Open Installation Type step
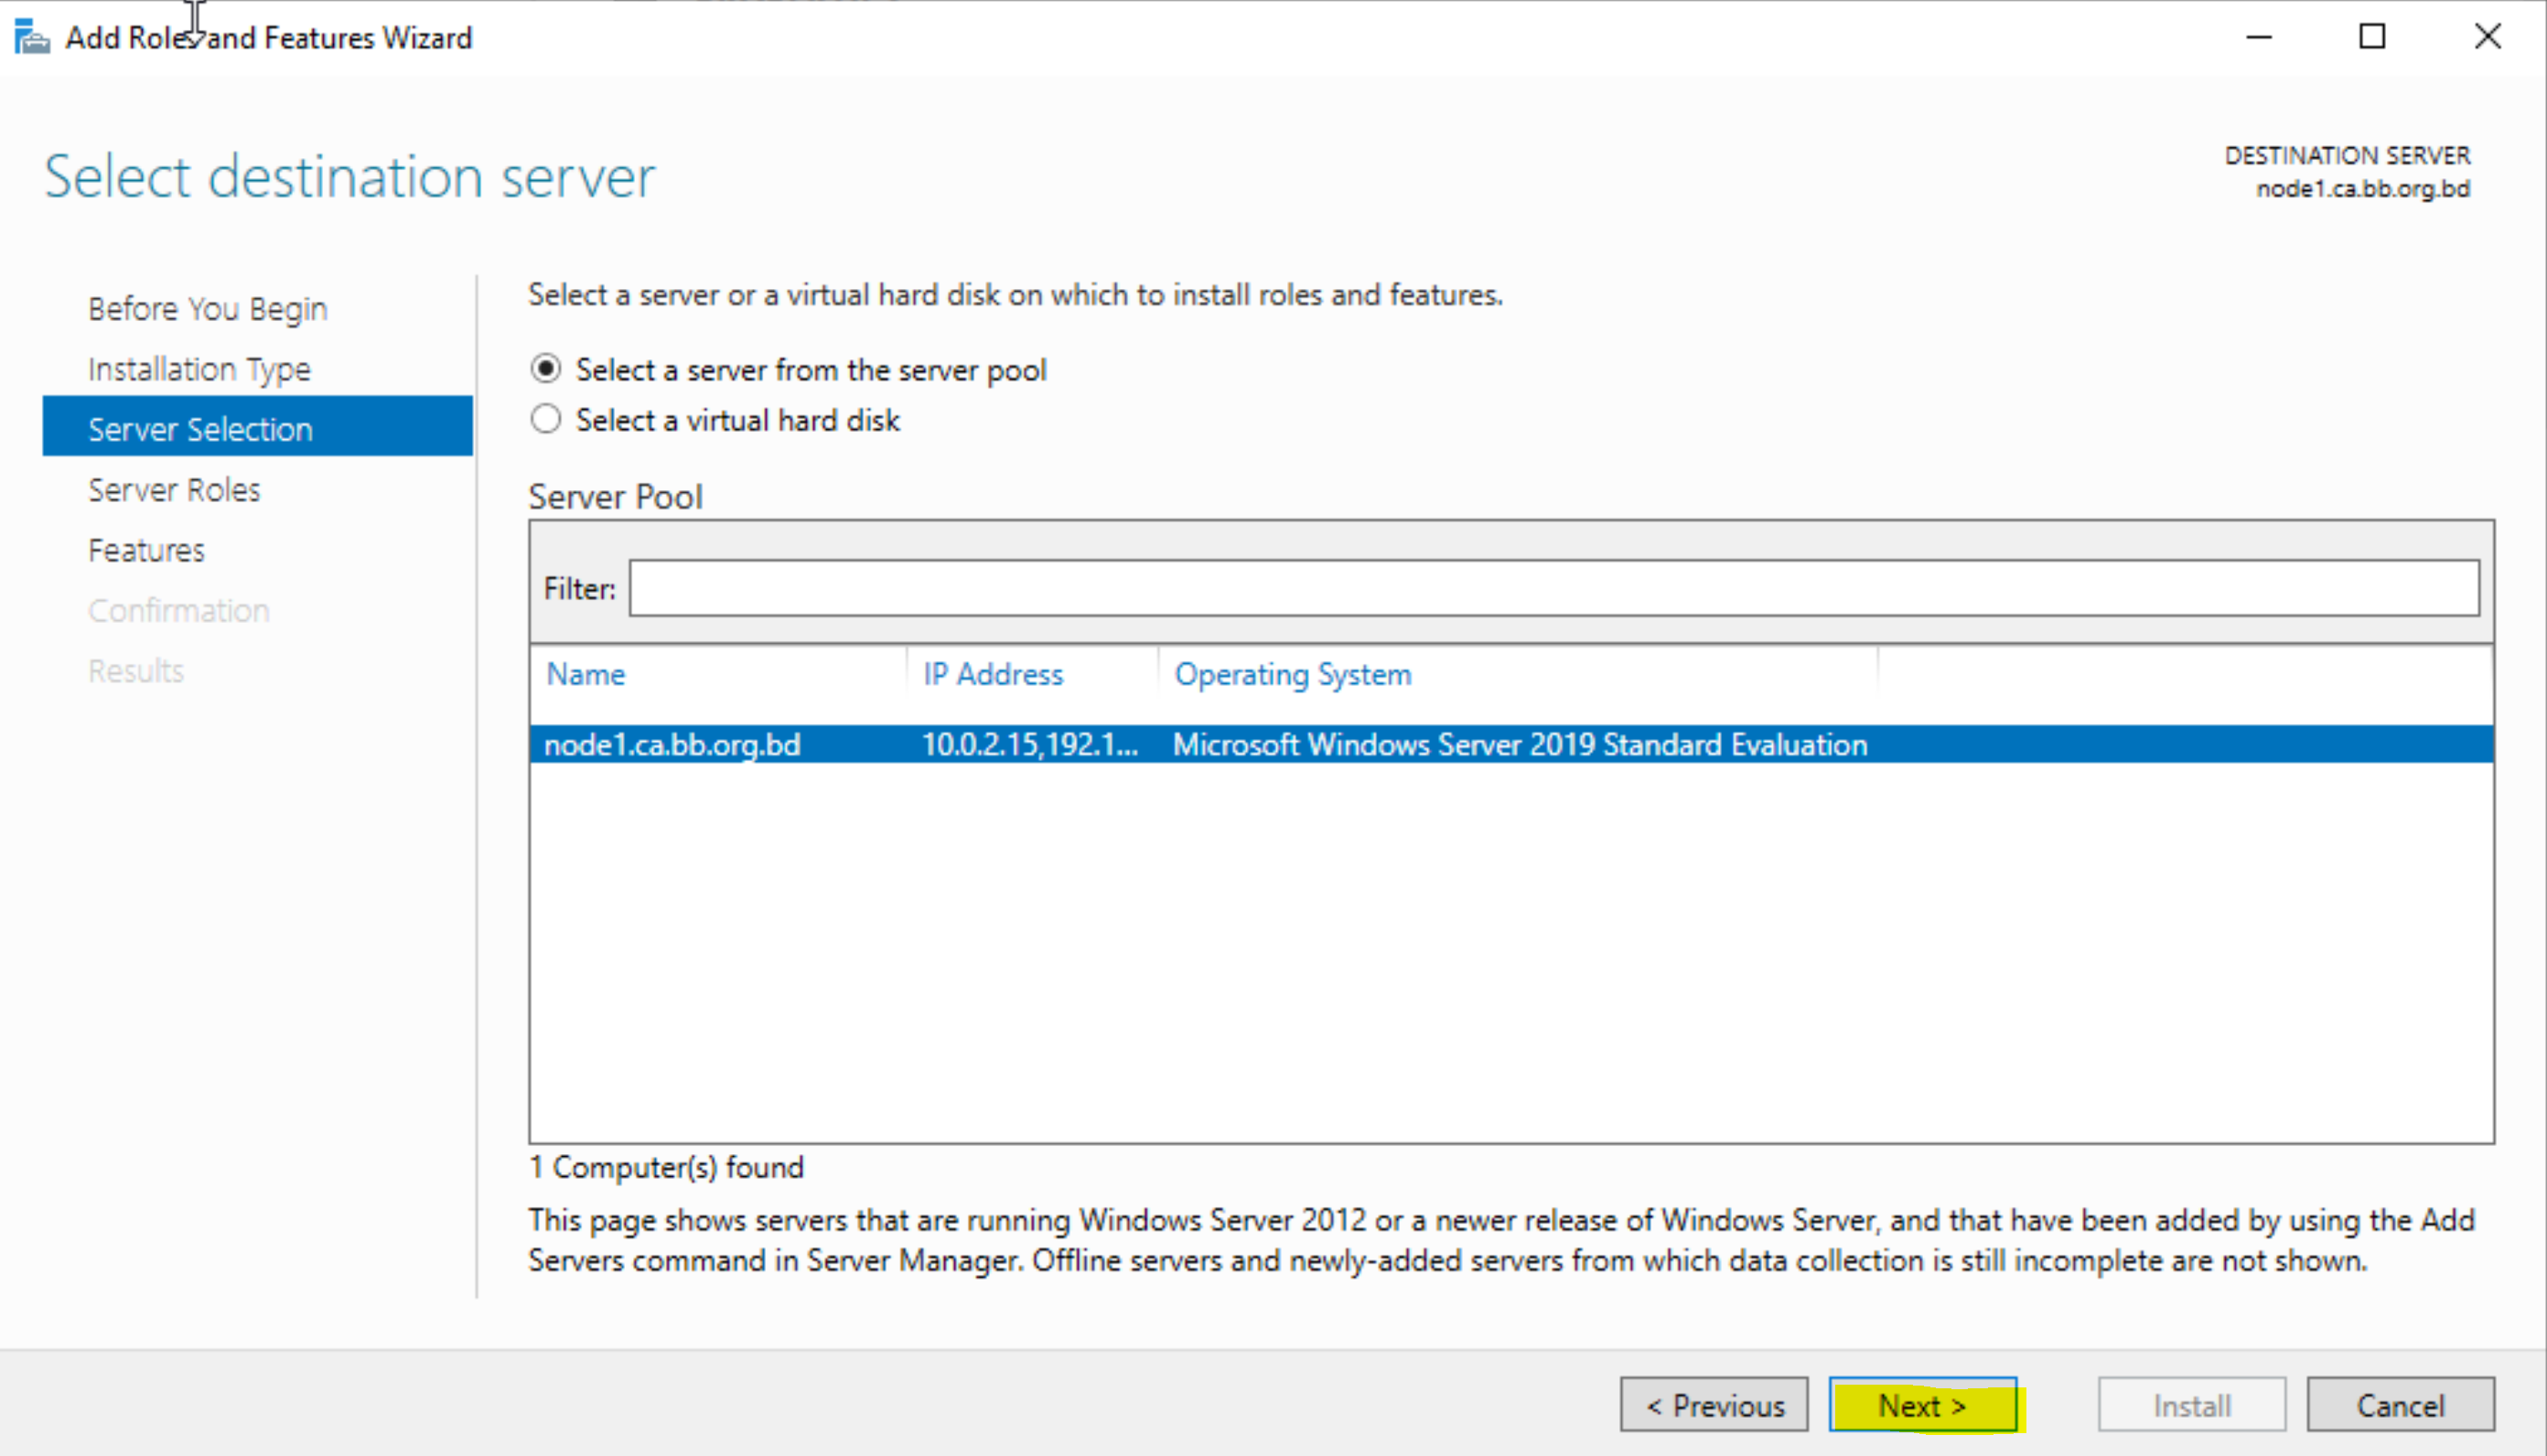Screen dimensions: 2547x1456 pyautogui.click(x=199, y=369)
